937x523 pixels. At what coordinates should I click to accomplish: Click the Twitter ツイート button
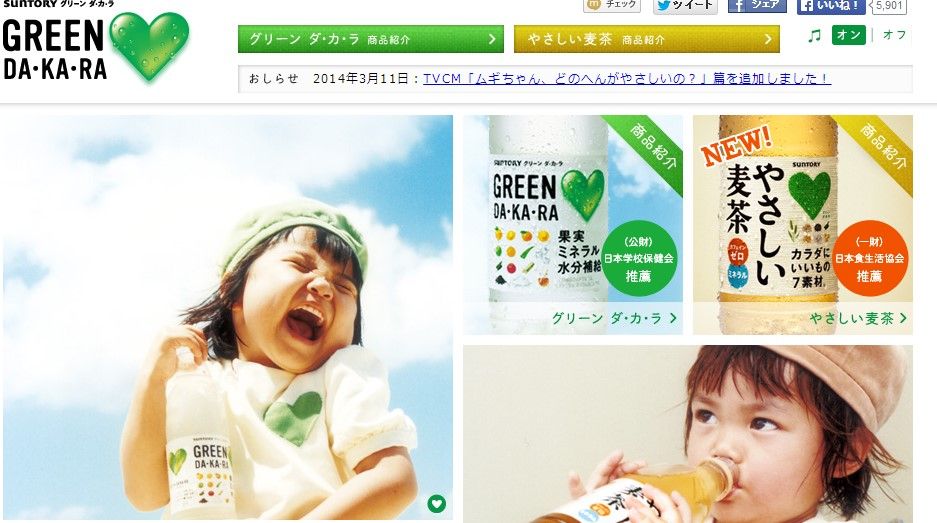point(685,6)
